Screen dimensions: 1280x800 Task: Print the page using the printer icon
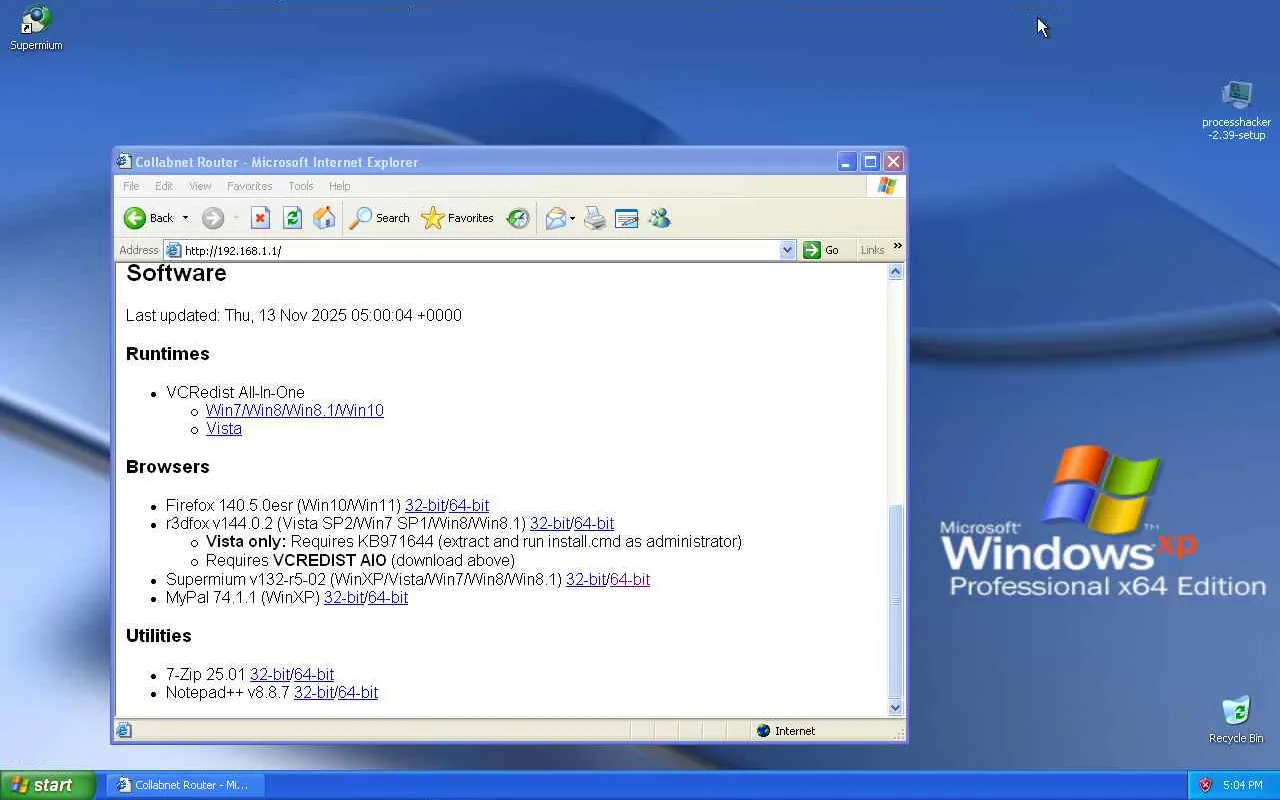click(x=595, y=218)
